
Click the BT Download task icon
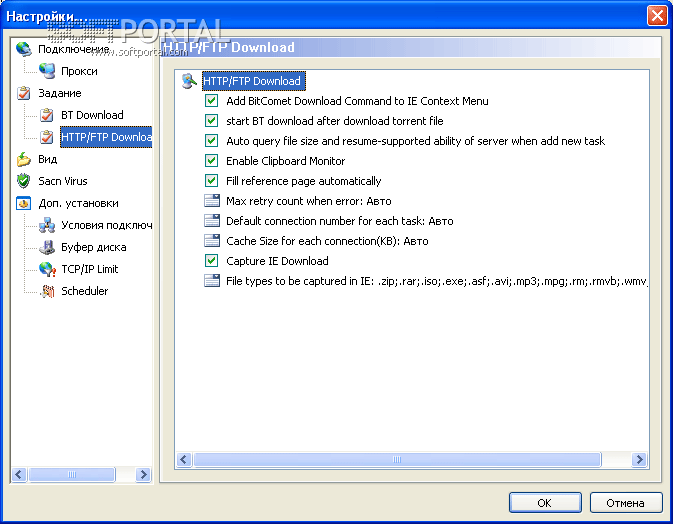(46, 115)
